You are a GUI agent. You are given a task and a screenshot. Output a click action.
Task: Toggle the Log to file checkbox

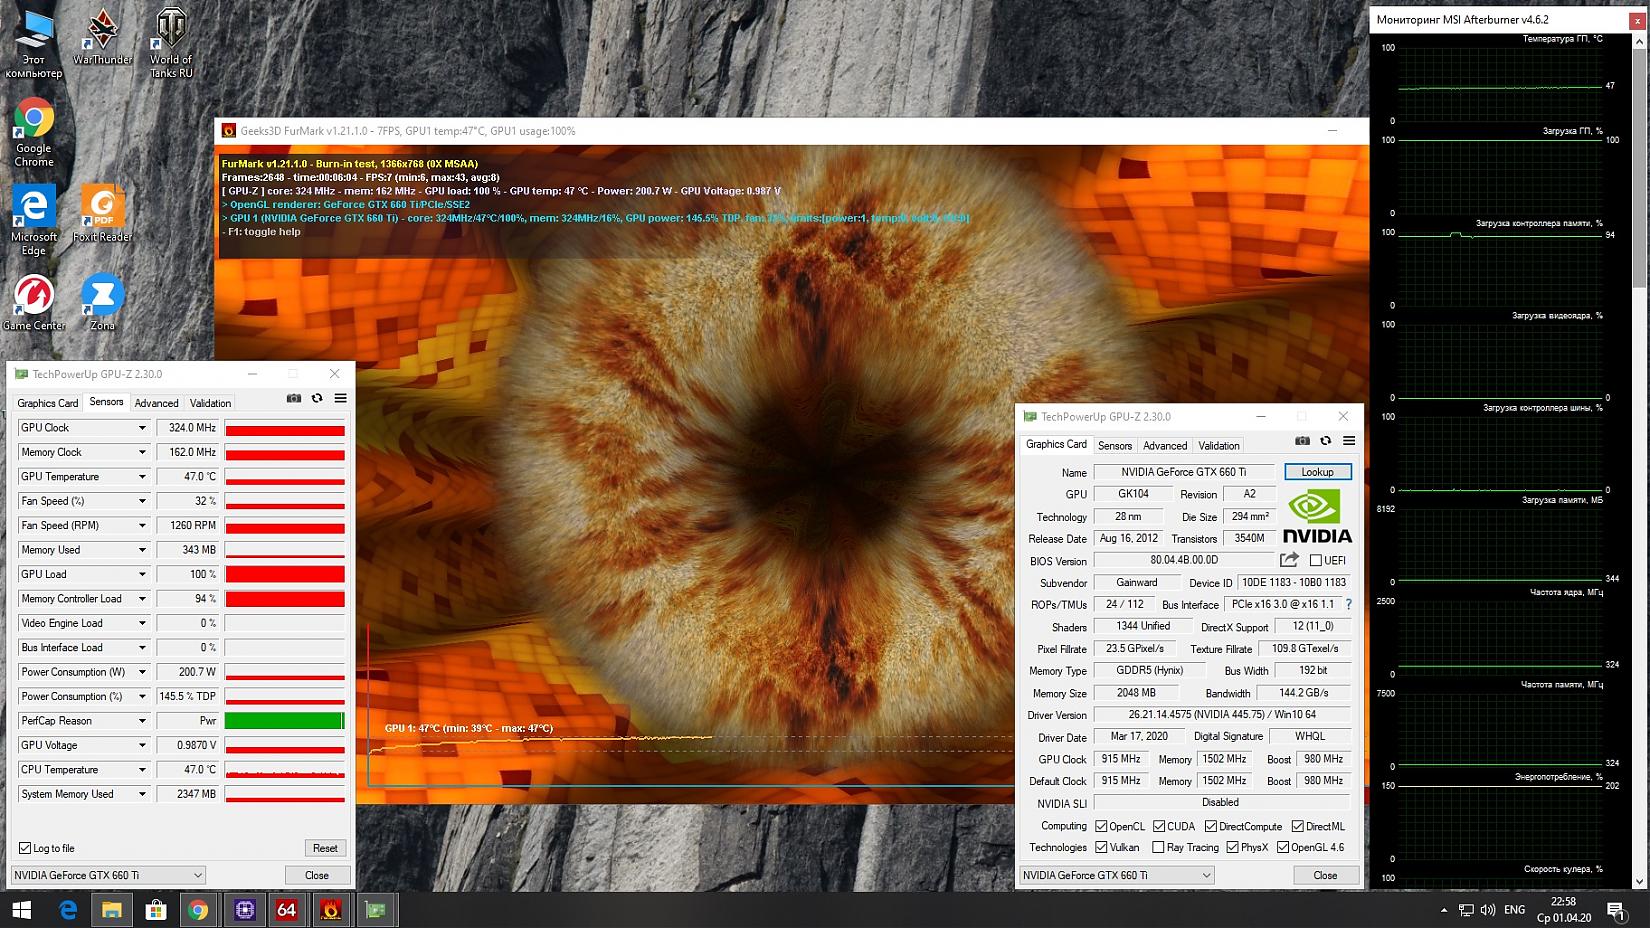pos(25,848)
